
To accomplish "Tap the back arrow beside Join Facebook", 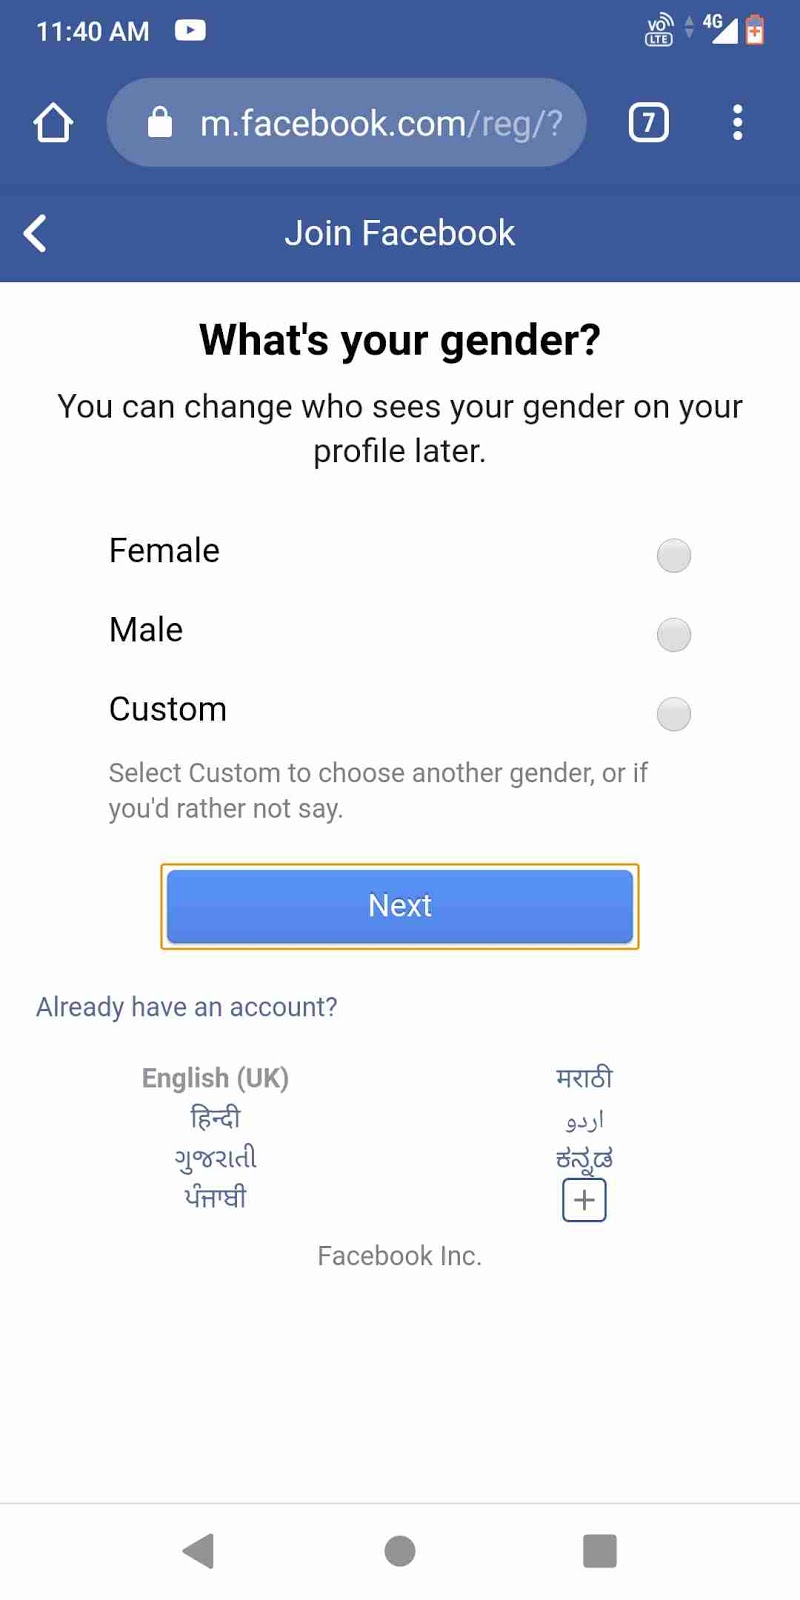I will point(35,232).
